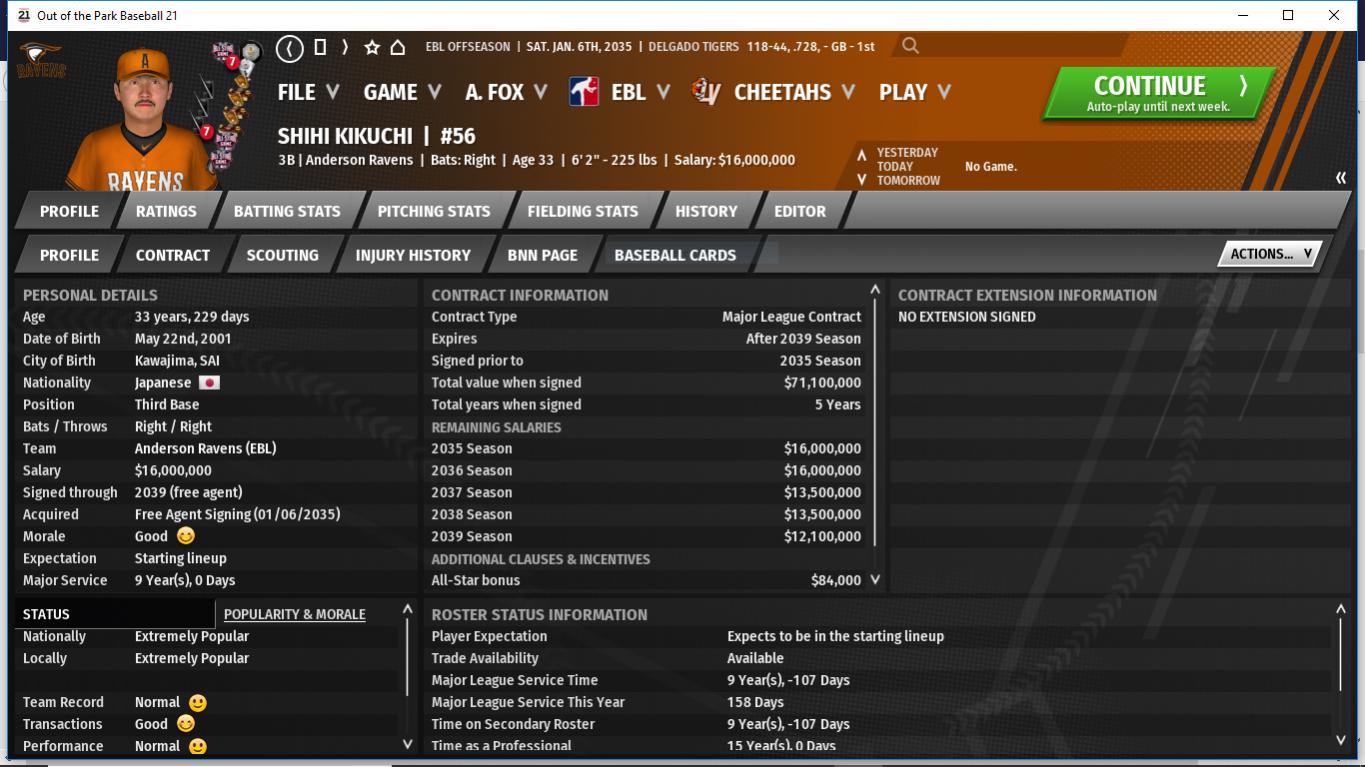Bookmark this page with the star icon
Viewport: 1365px width, 767px height.
372,47
